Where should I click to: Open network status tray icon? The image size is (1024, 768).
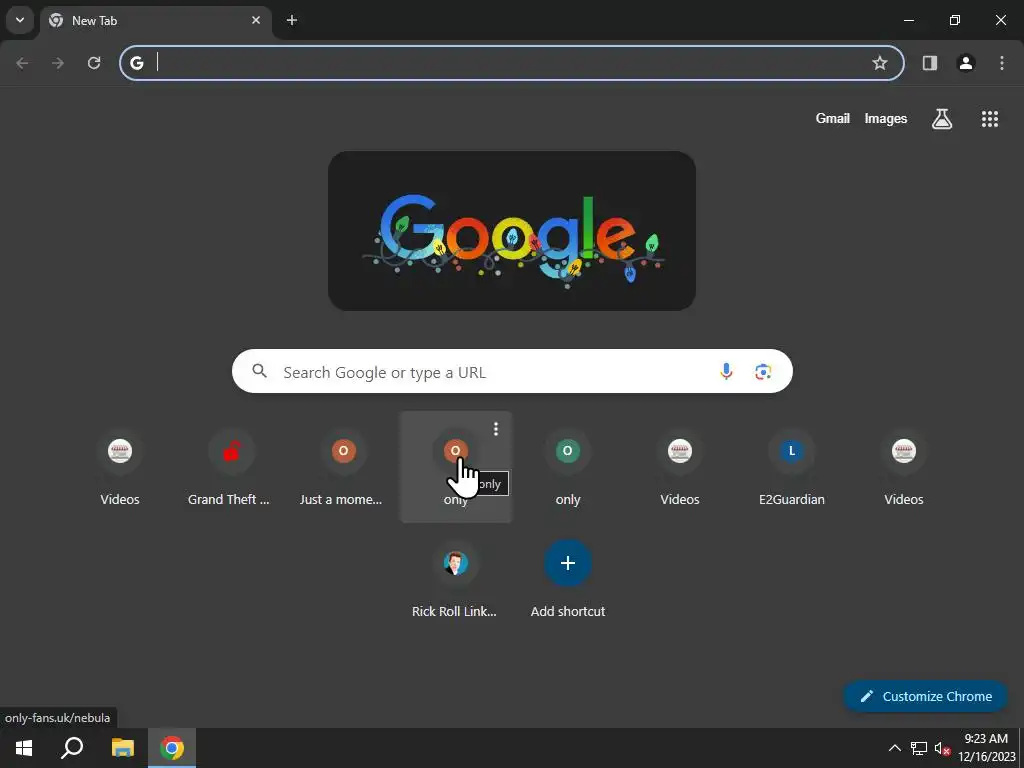pos(919,748)
